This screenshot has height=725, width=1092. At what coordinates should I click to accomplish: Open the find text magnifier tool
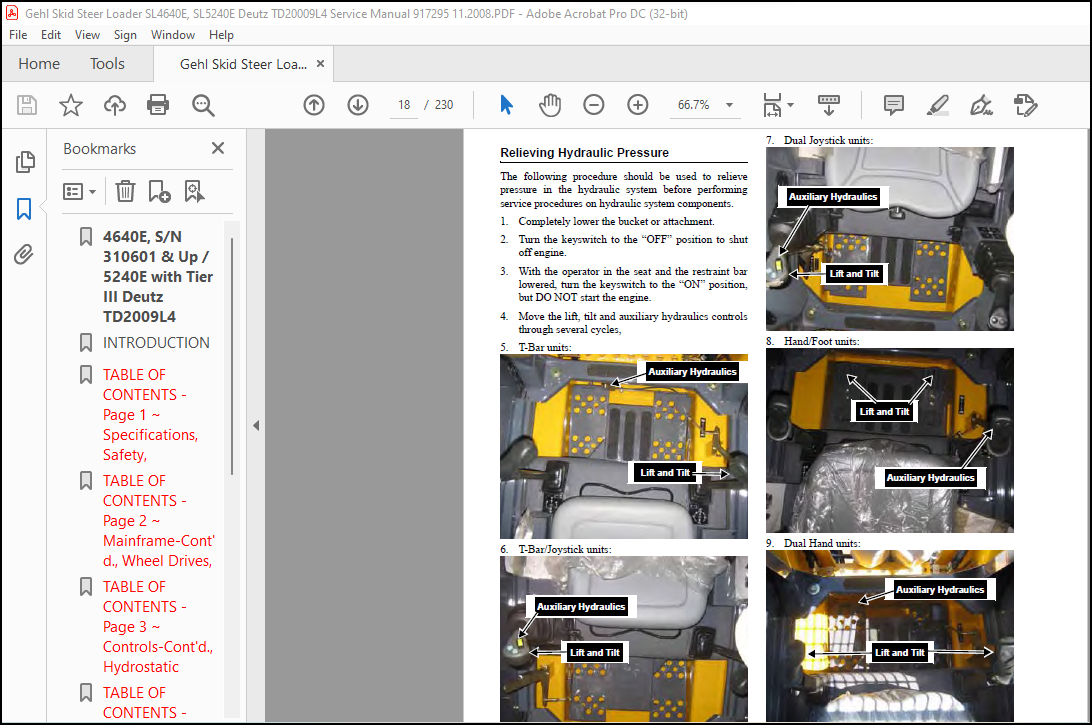click(x=203, y=105)
